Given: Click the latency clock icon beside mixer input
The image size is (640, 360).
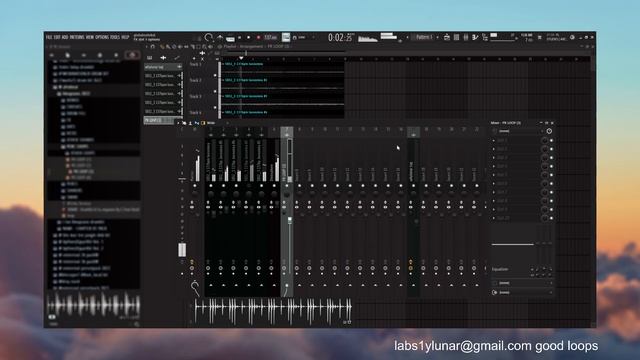Looking at the screenshot, I should 549,131.
